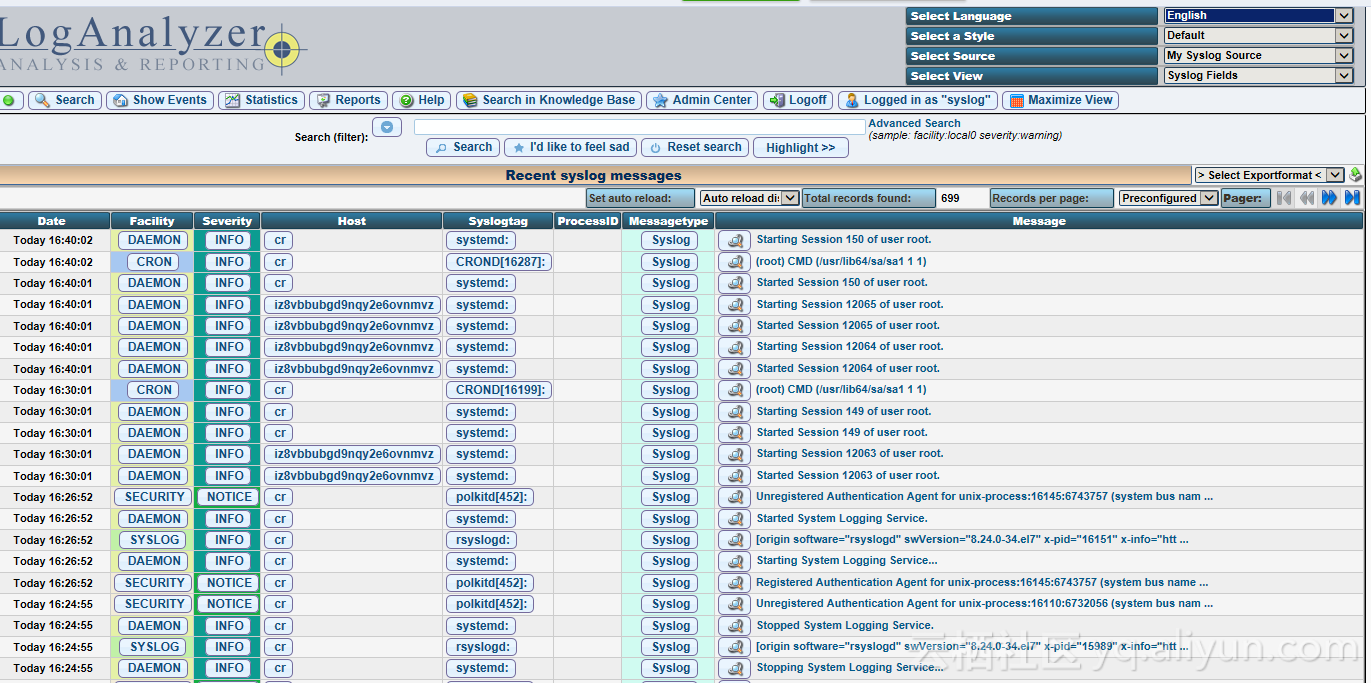Click the Syslogtag column header
The height and width of the screenshot is (683, 1371).
point(498,221)
